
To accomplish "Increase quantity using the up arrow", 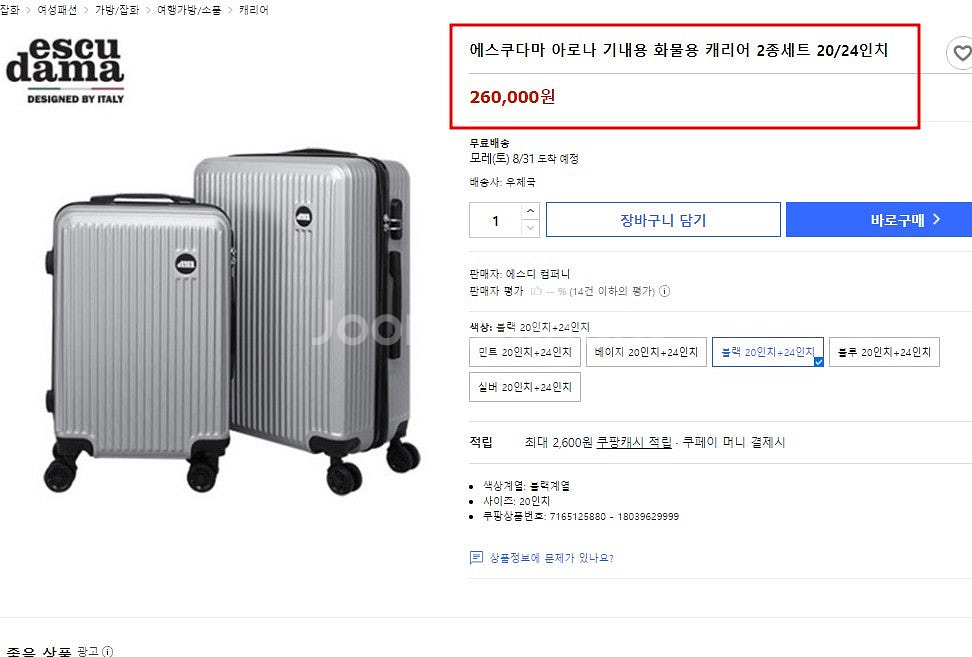I will (x=531, y=210).
